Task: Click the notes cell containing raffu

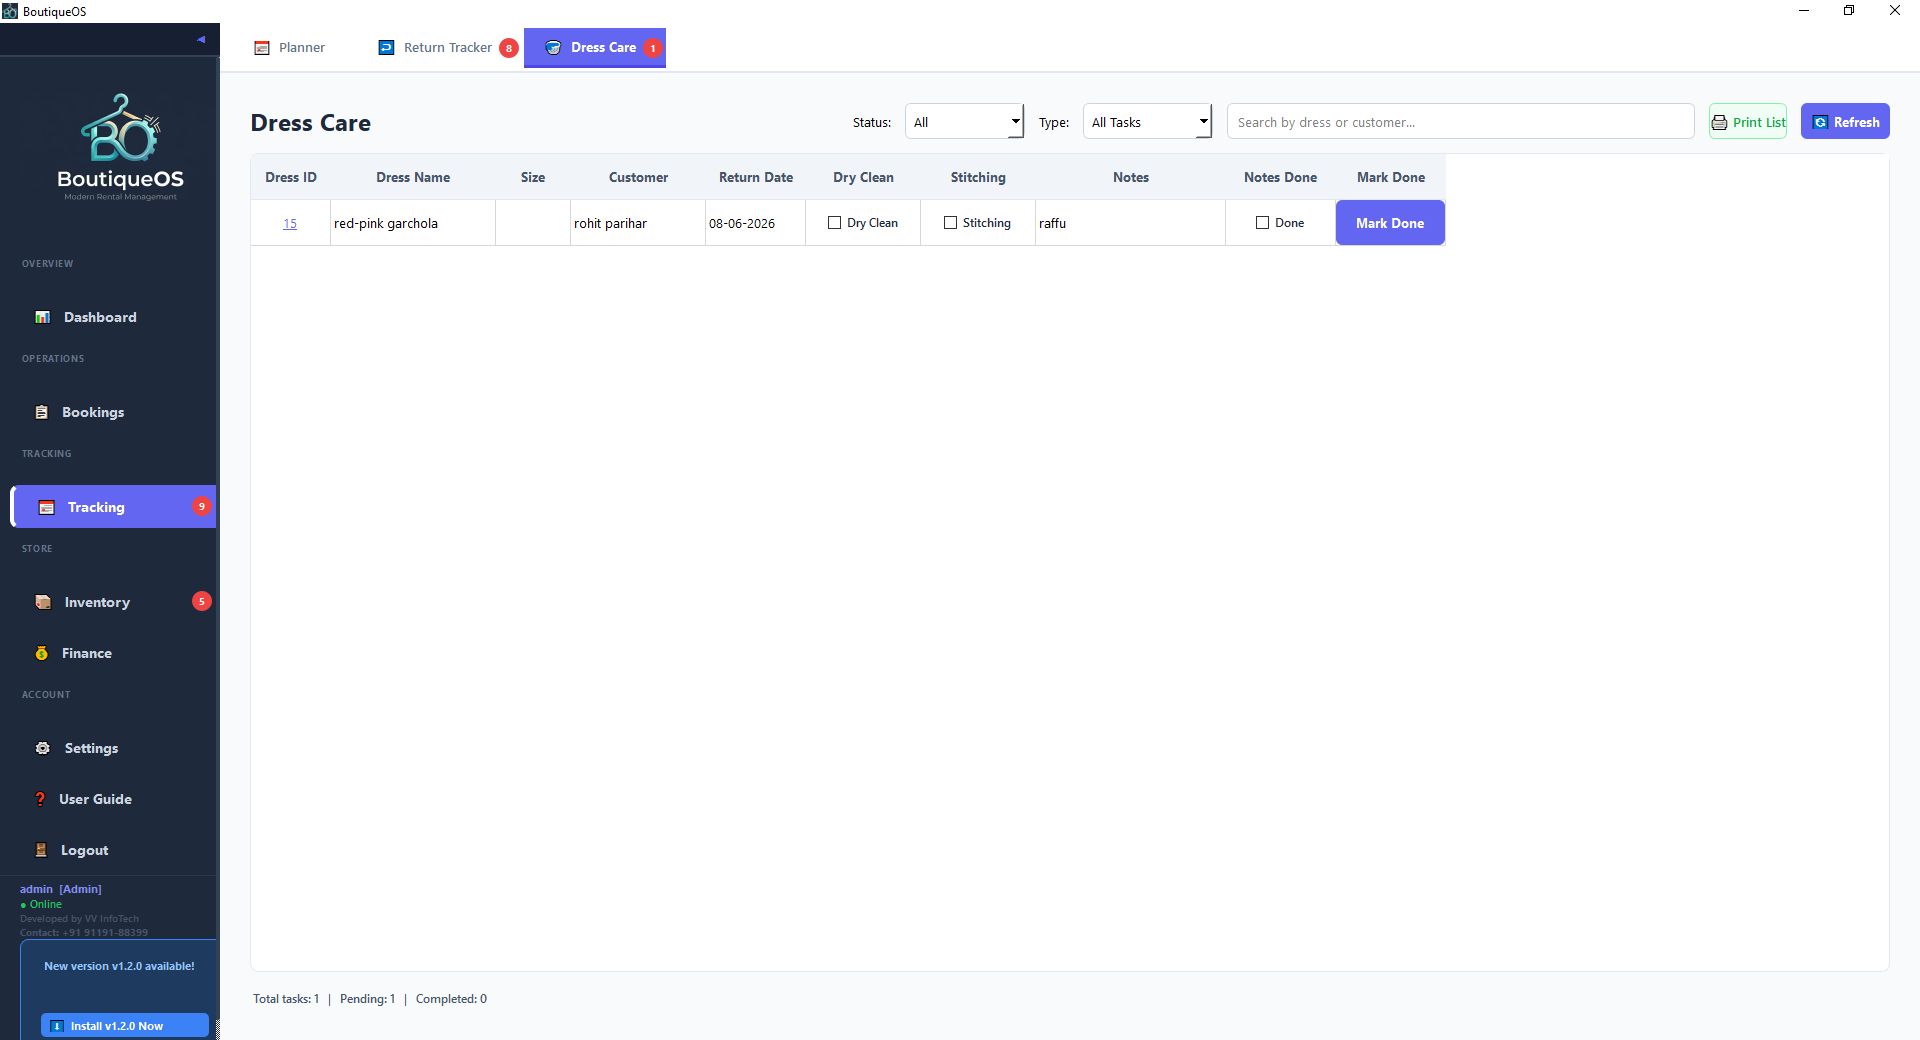Action: coord(1131,223)
